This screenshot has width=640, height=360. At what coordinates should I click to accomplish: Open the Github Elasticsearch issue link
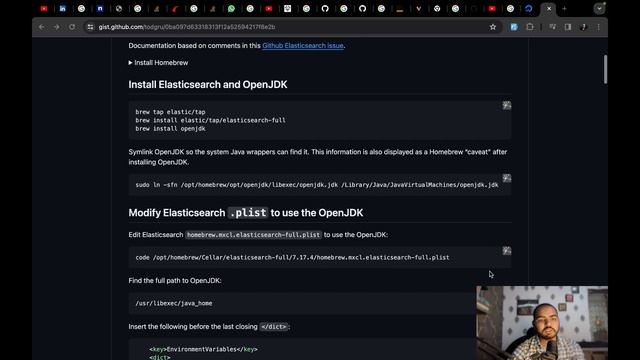[x=303, y=46]
